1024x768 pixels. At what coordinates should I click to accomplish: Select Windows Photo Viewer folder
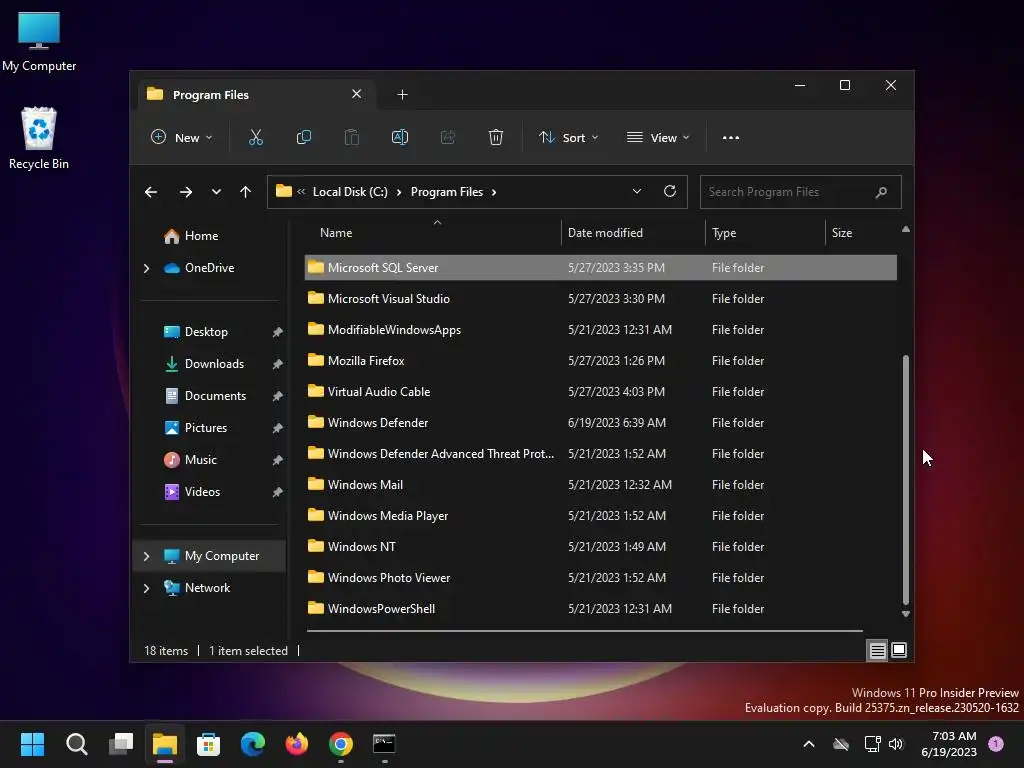coord(600,578)
